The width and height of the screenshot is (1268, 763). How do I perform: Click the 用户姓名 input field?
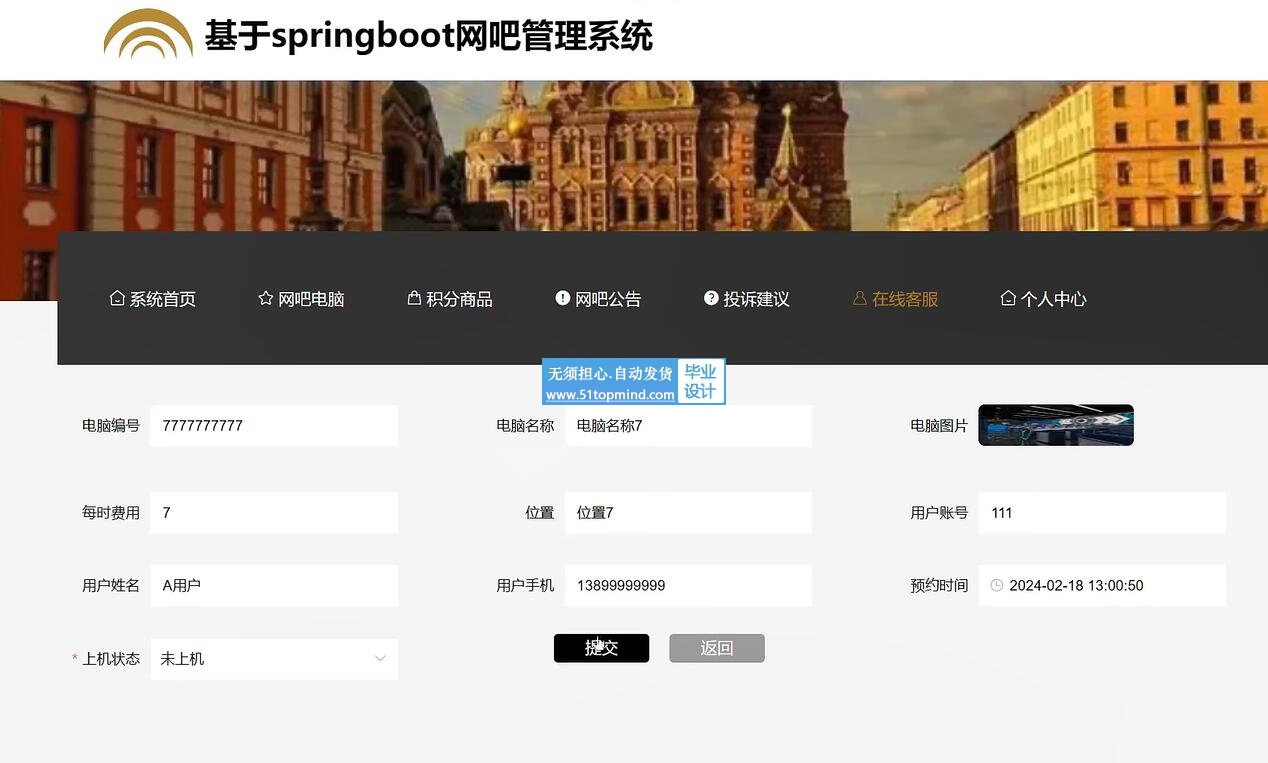click(274, 585)
